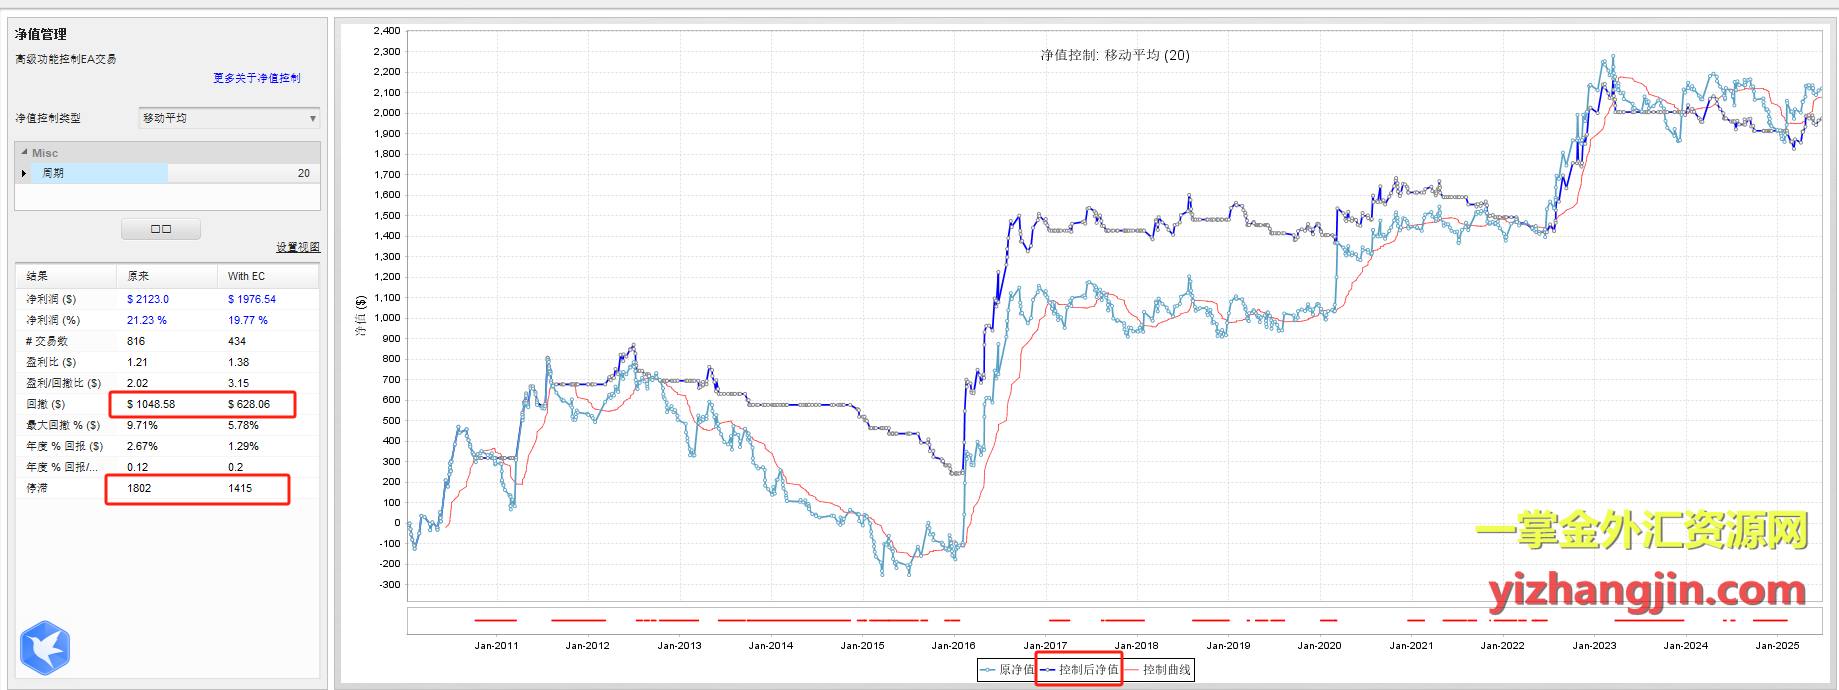1839x690 pixels.
Task: Click the light-blue 原净值 legend marker
Action: pyautogui.click(x=988, y=670)
